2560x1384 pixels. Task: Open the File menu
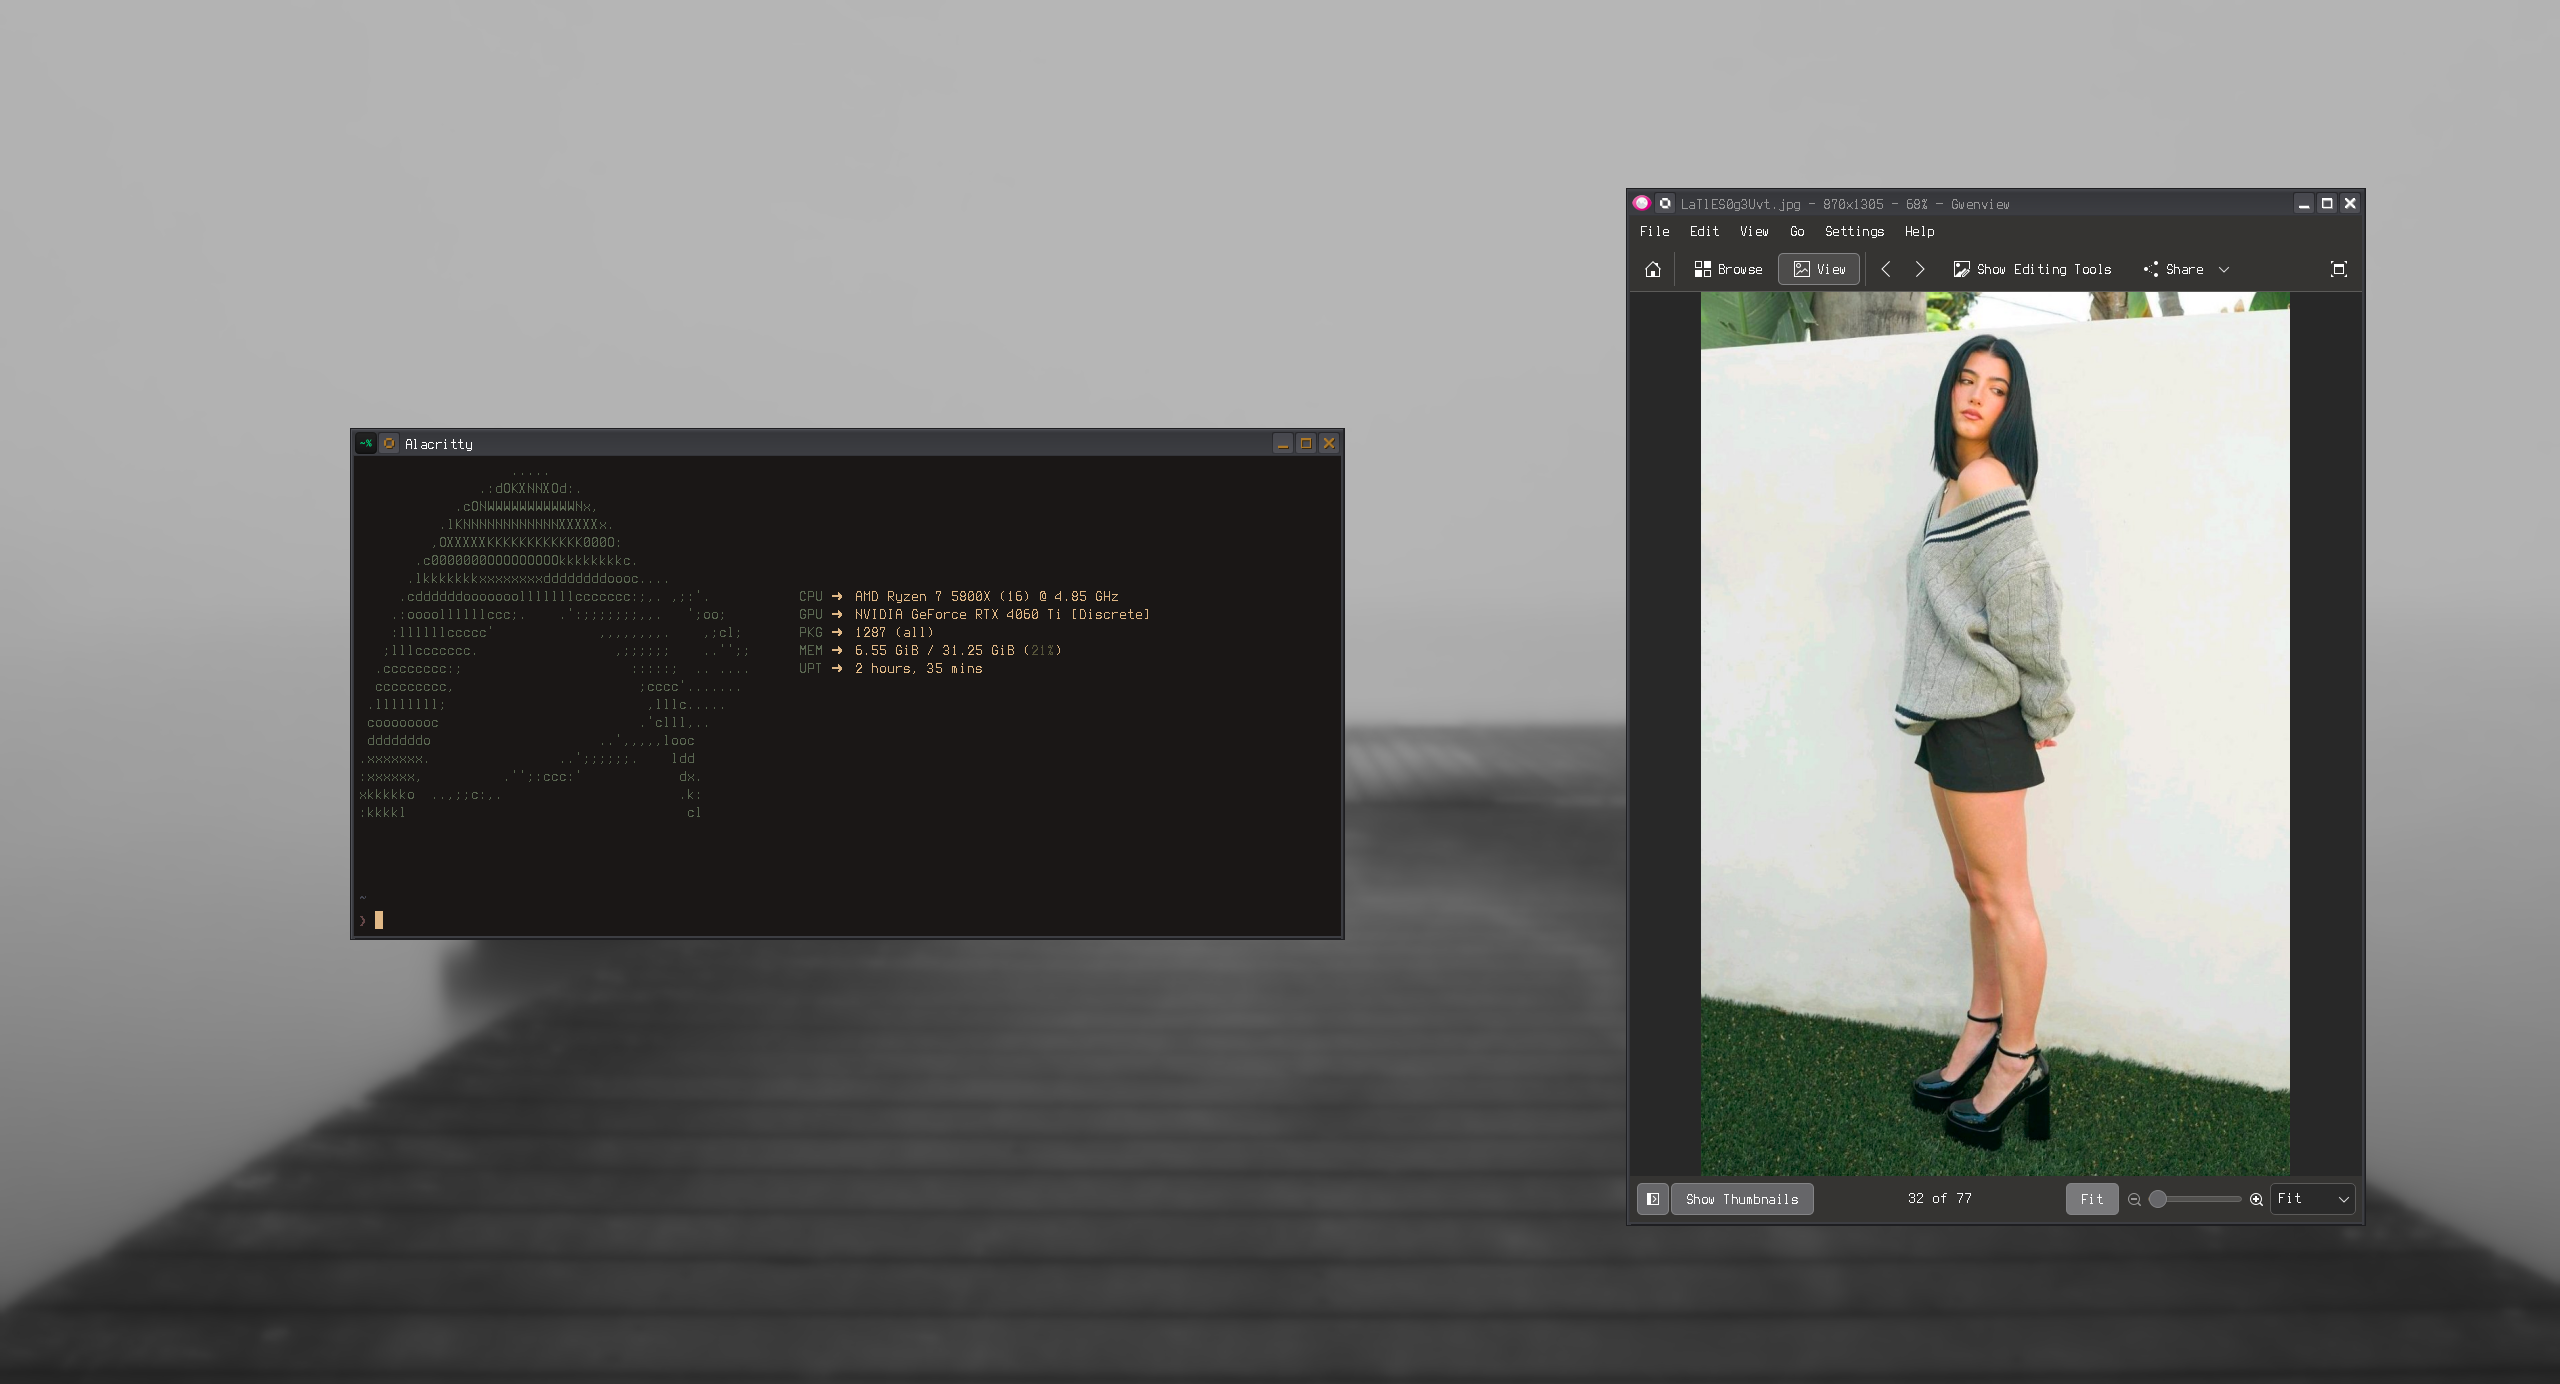pyautogui.click(x=1654, y=231)
